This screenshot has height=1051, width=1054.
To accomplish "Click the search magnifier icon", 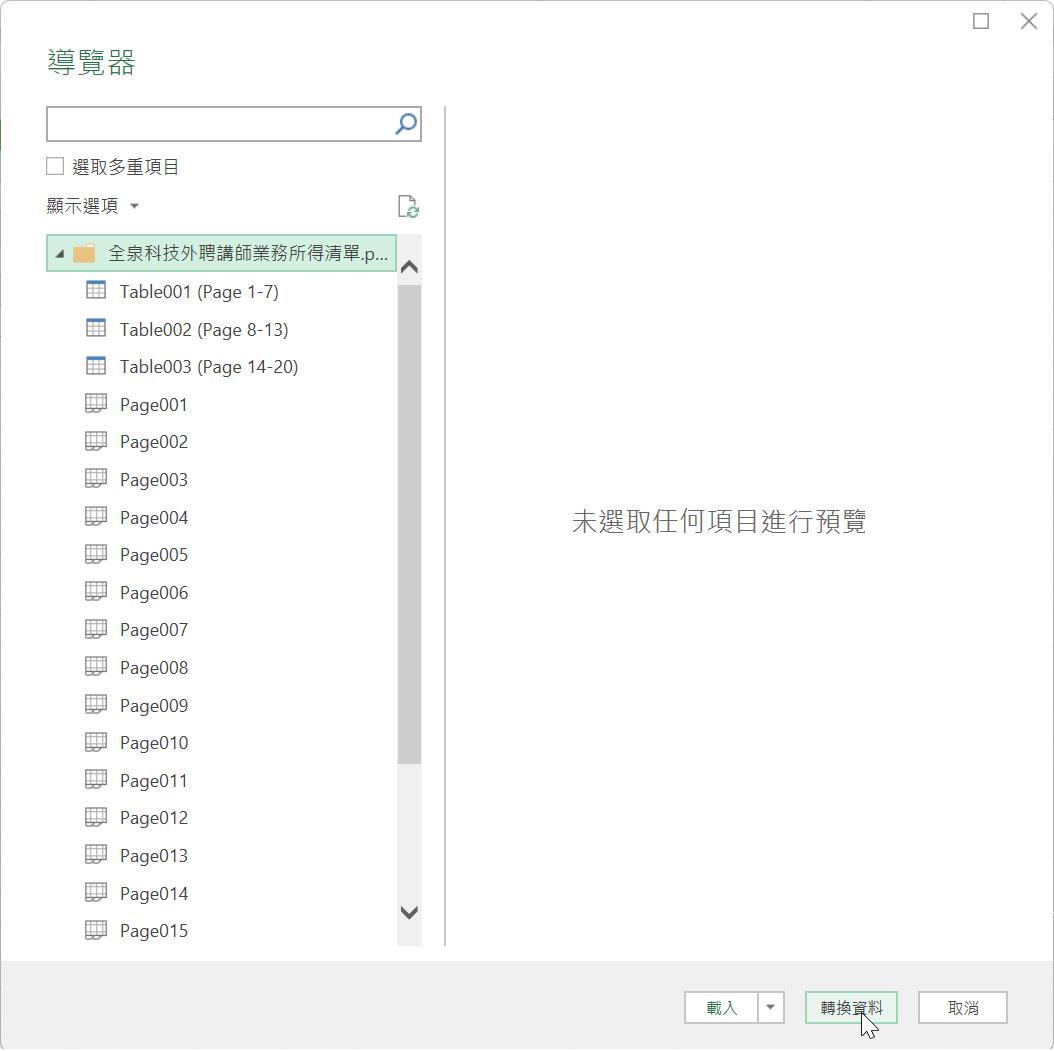I will click(x=405, y=124).
